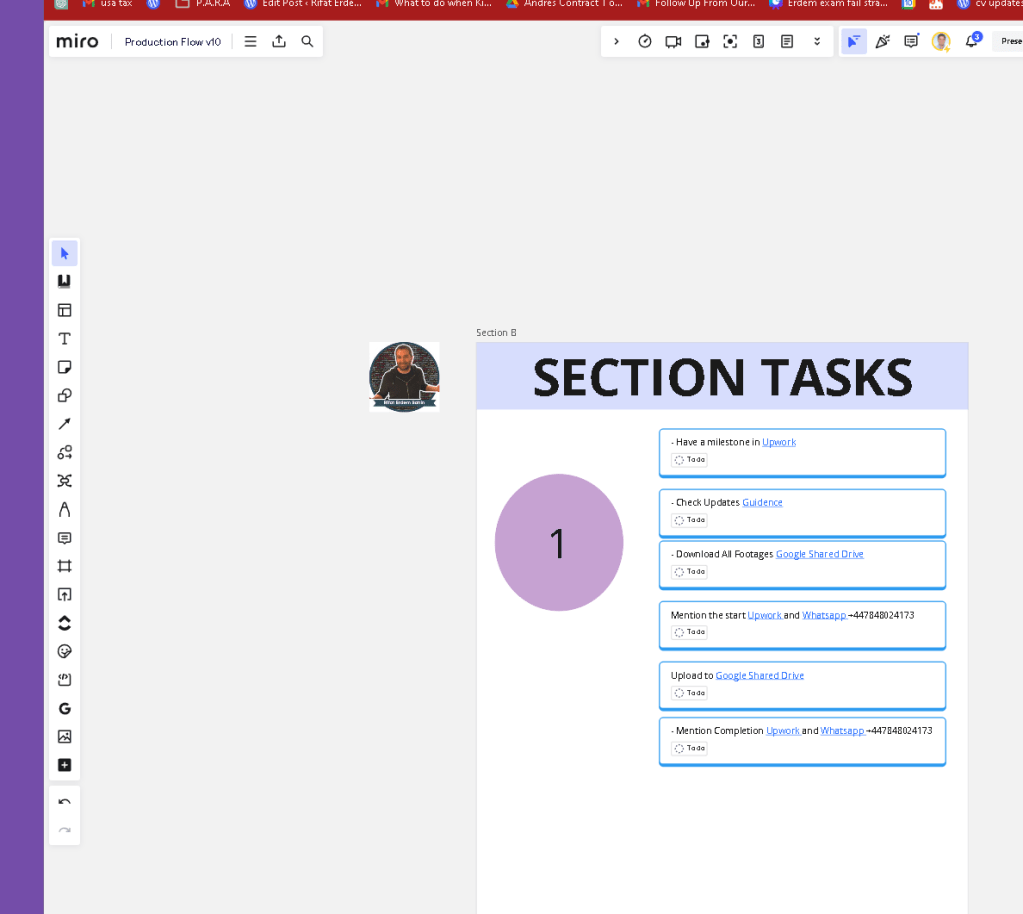Collapse the collaboration toolbar with chevron

(616, 41)
